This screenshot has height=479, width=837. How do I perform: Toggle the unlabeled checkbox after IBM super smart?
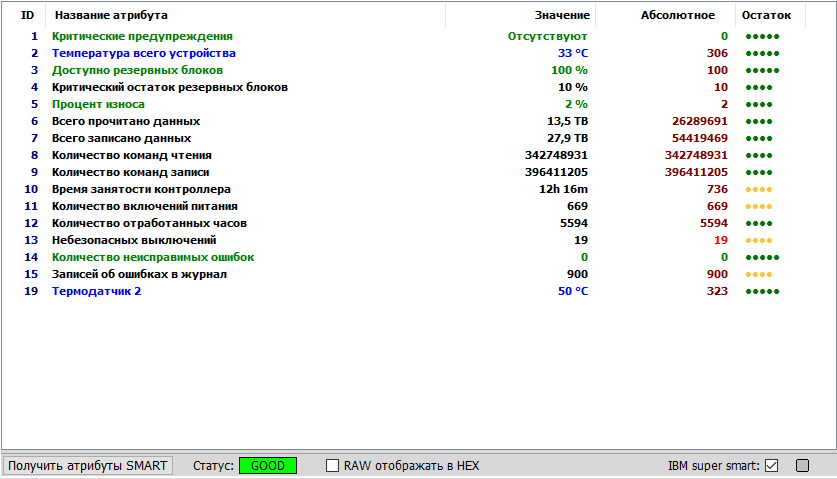pos(802,466)
